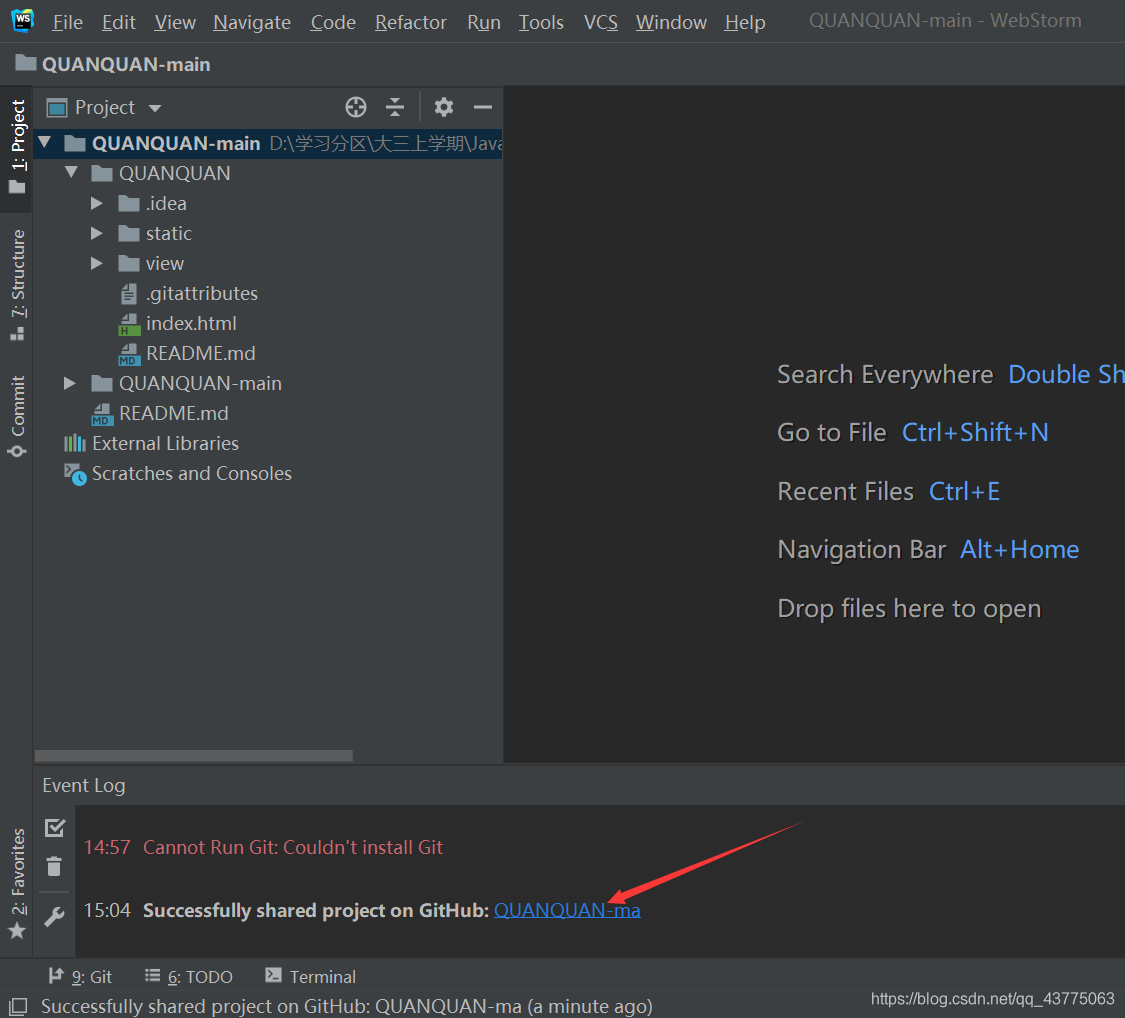Viewport: 1125px width, 1018px height.
Task: Click the WebStorm logo icon
Action: [x=22, y=20]
